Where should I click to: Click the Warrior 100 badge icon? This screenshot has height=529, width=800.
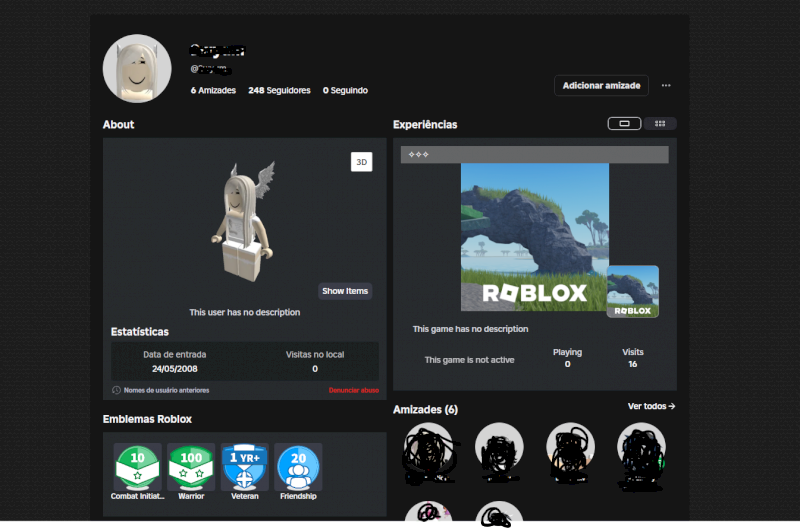pos(191,466)
